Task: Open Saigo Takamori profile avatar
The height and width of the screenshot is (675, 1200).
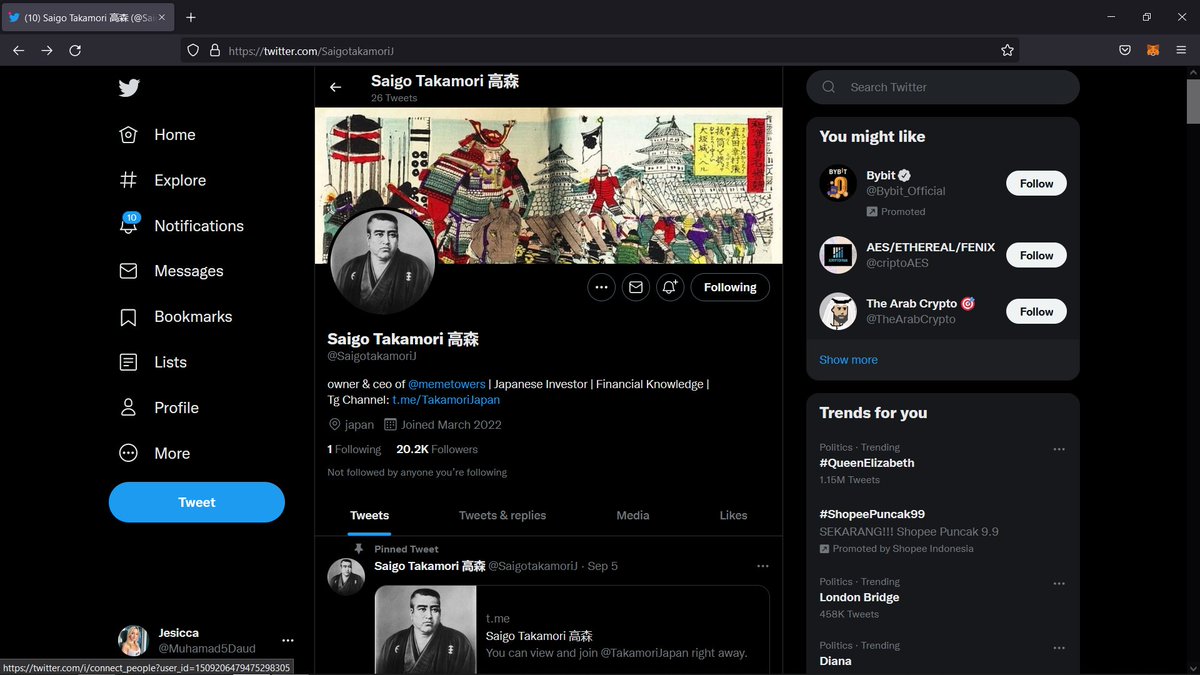Action: [x=382, y=262]
